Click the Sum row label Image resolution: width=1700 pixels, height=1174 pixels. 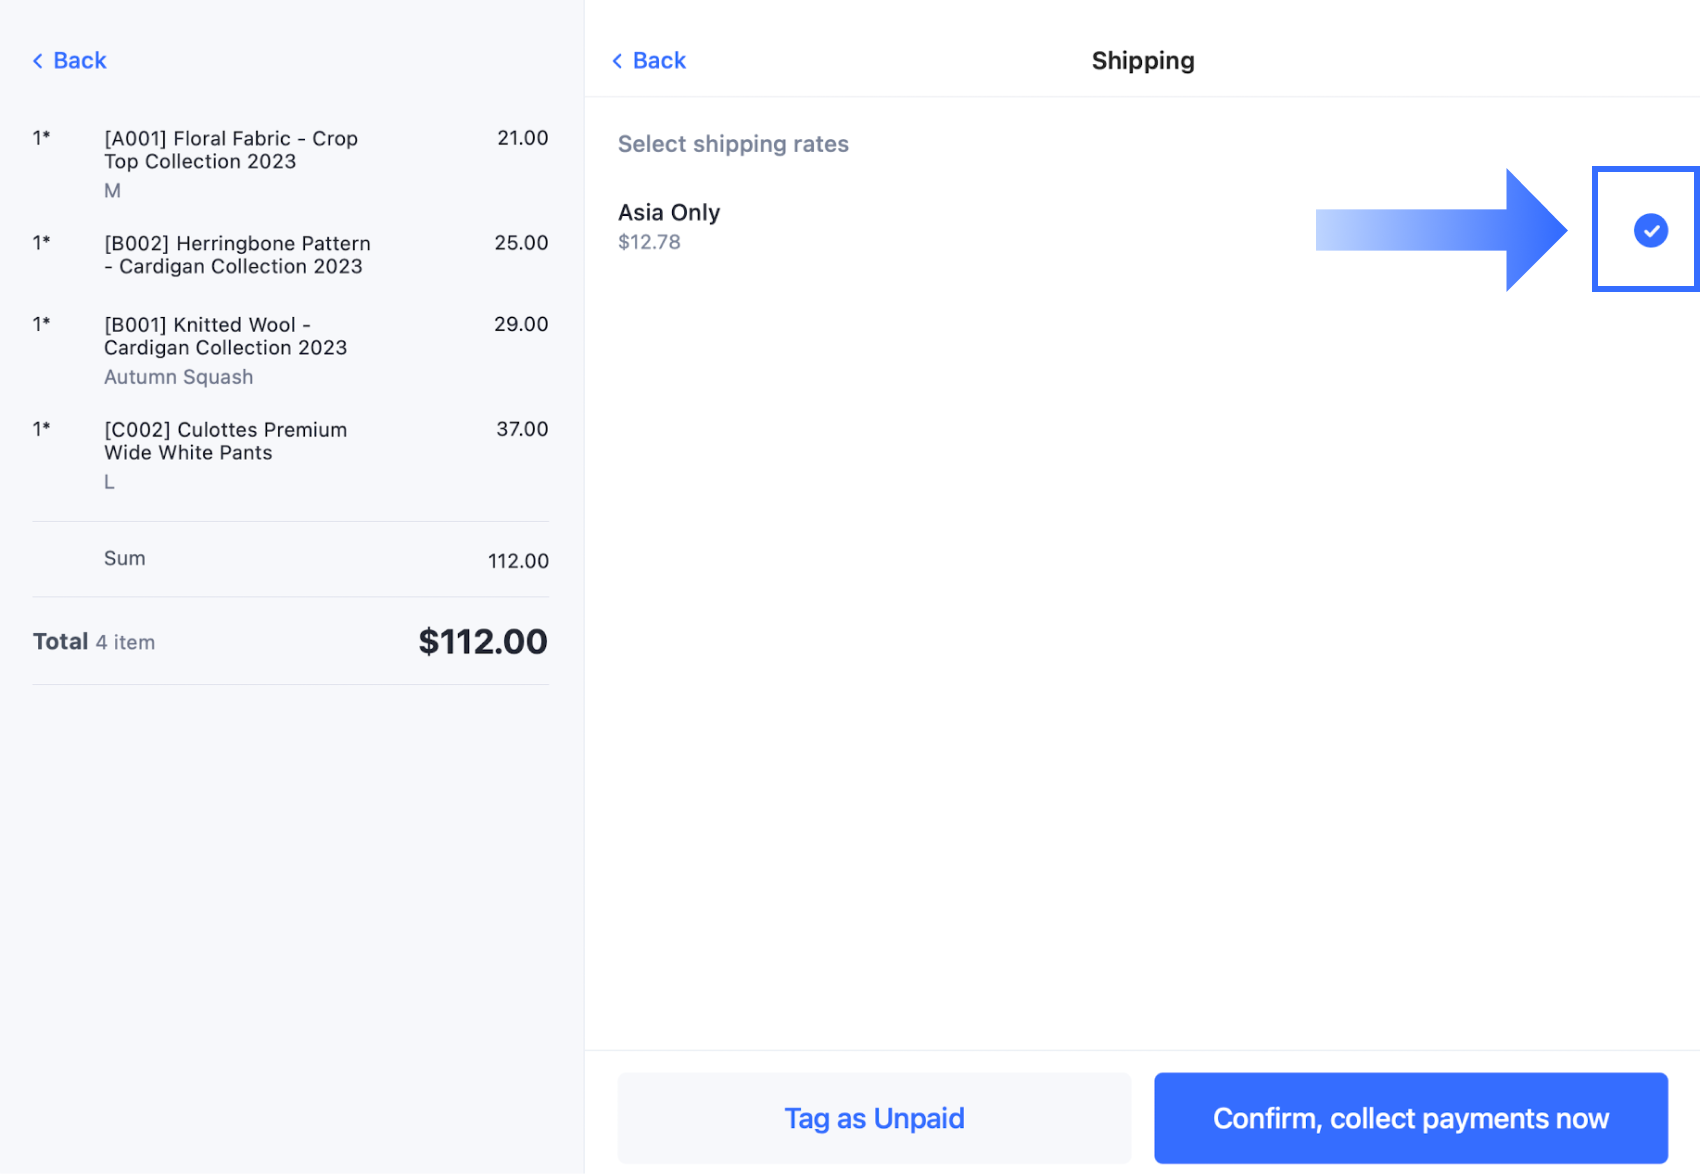[x=125, y=559]
